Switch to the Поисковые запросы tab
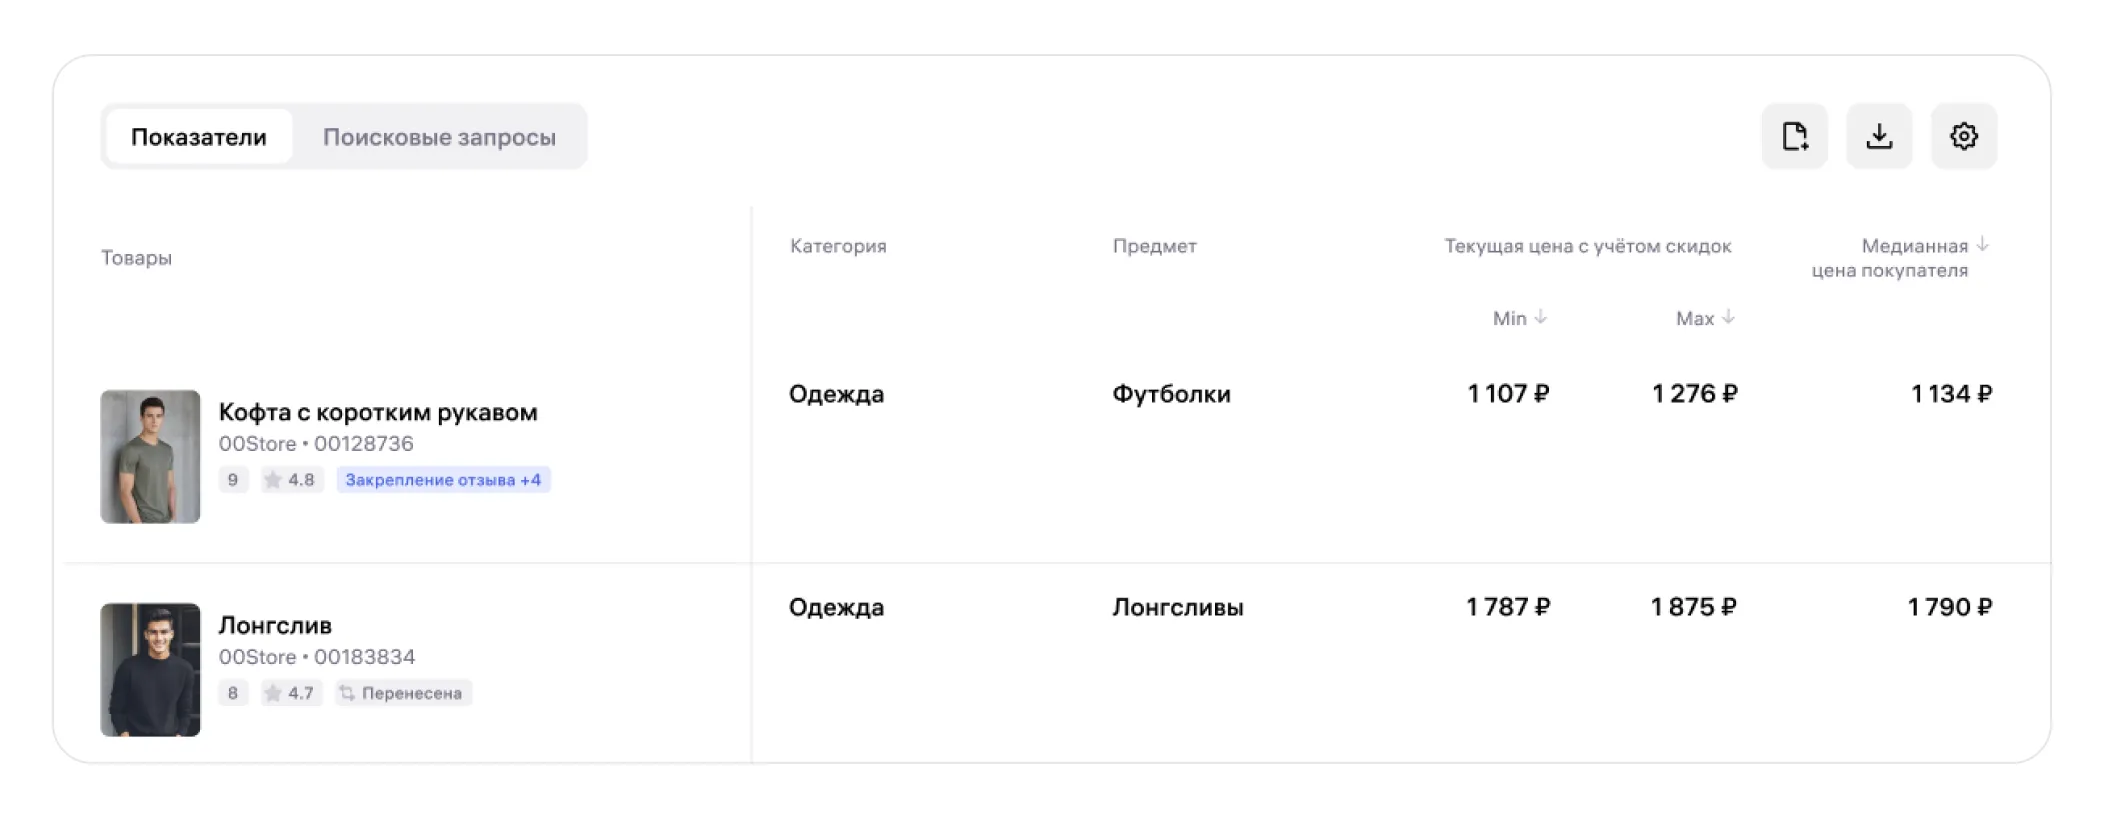Image resolution: width=2112 pixels, height=818 pixels. coord(439,137)
